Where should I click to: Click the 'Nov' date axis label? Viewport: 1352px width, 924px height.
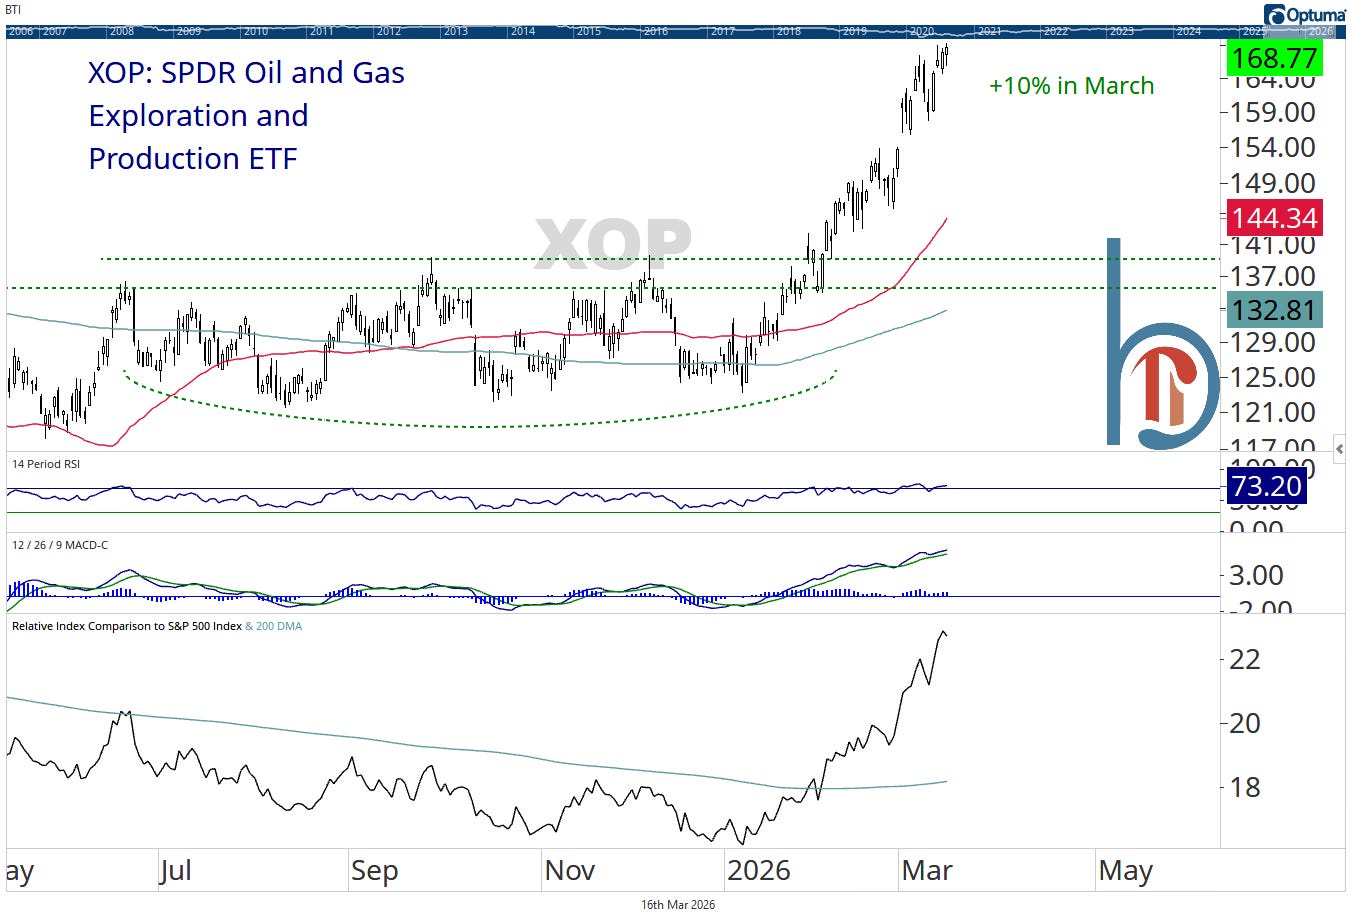[569, 870]
